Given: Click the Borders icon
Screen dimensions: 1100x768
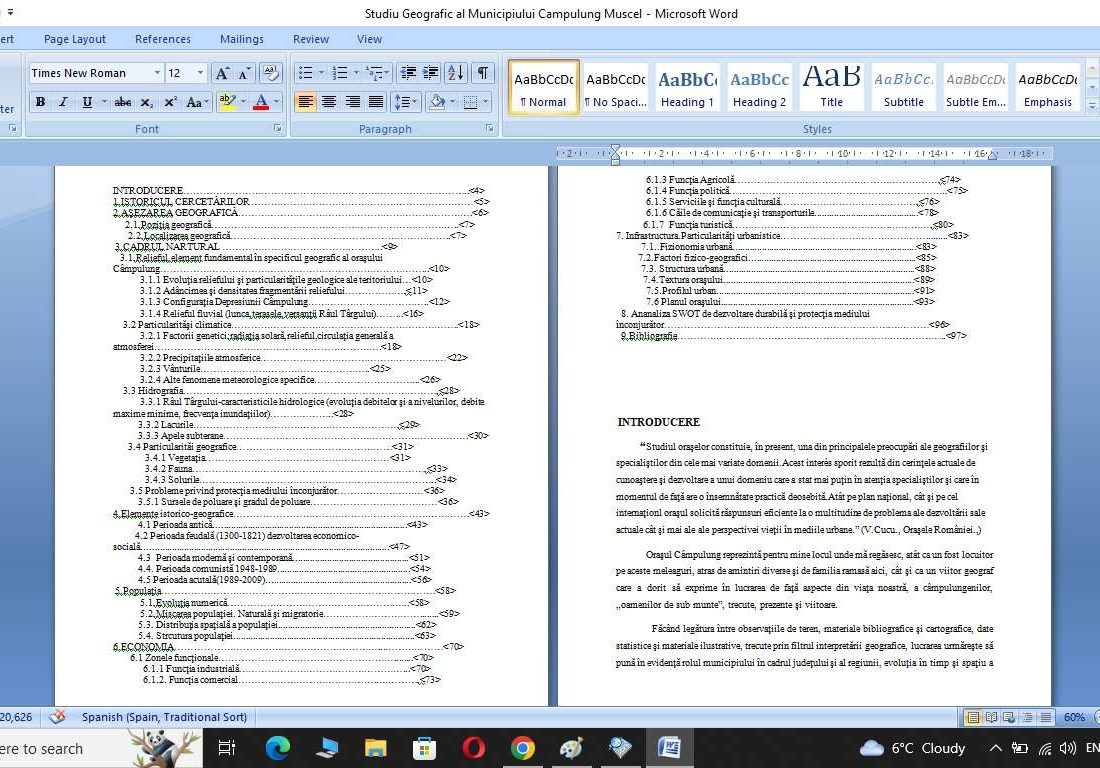Looking at the screenshot, I should pos(470,102).
